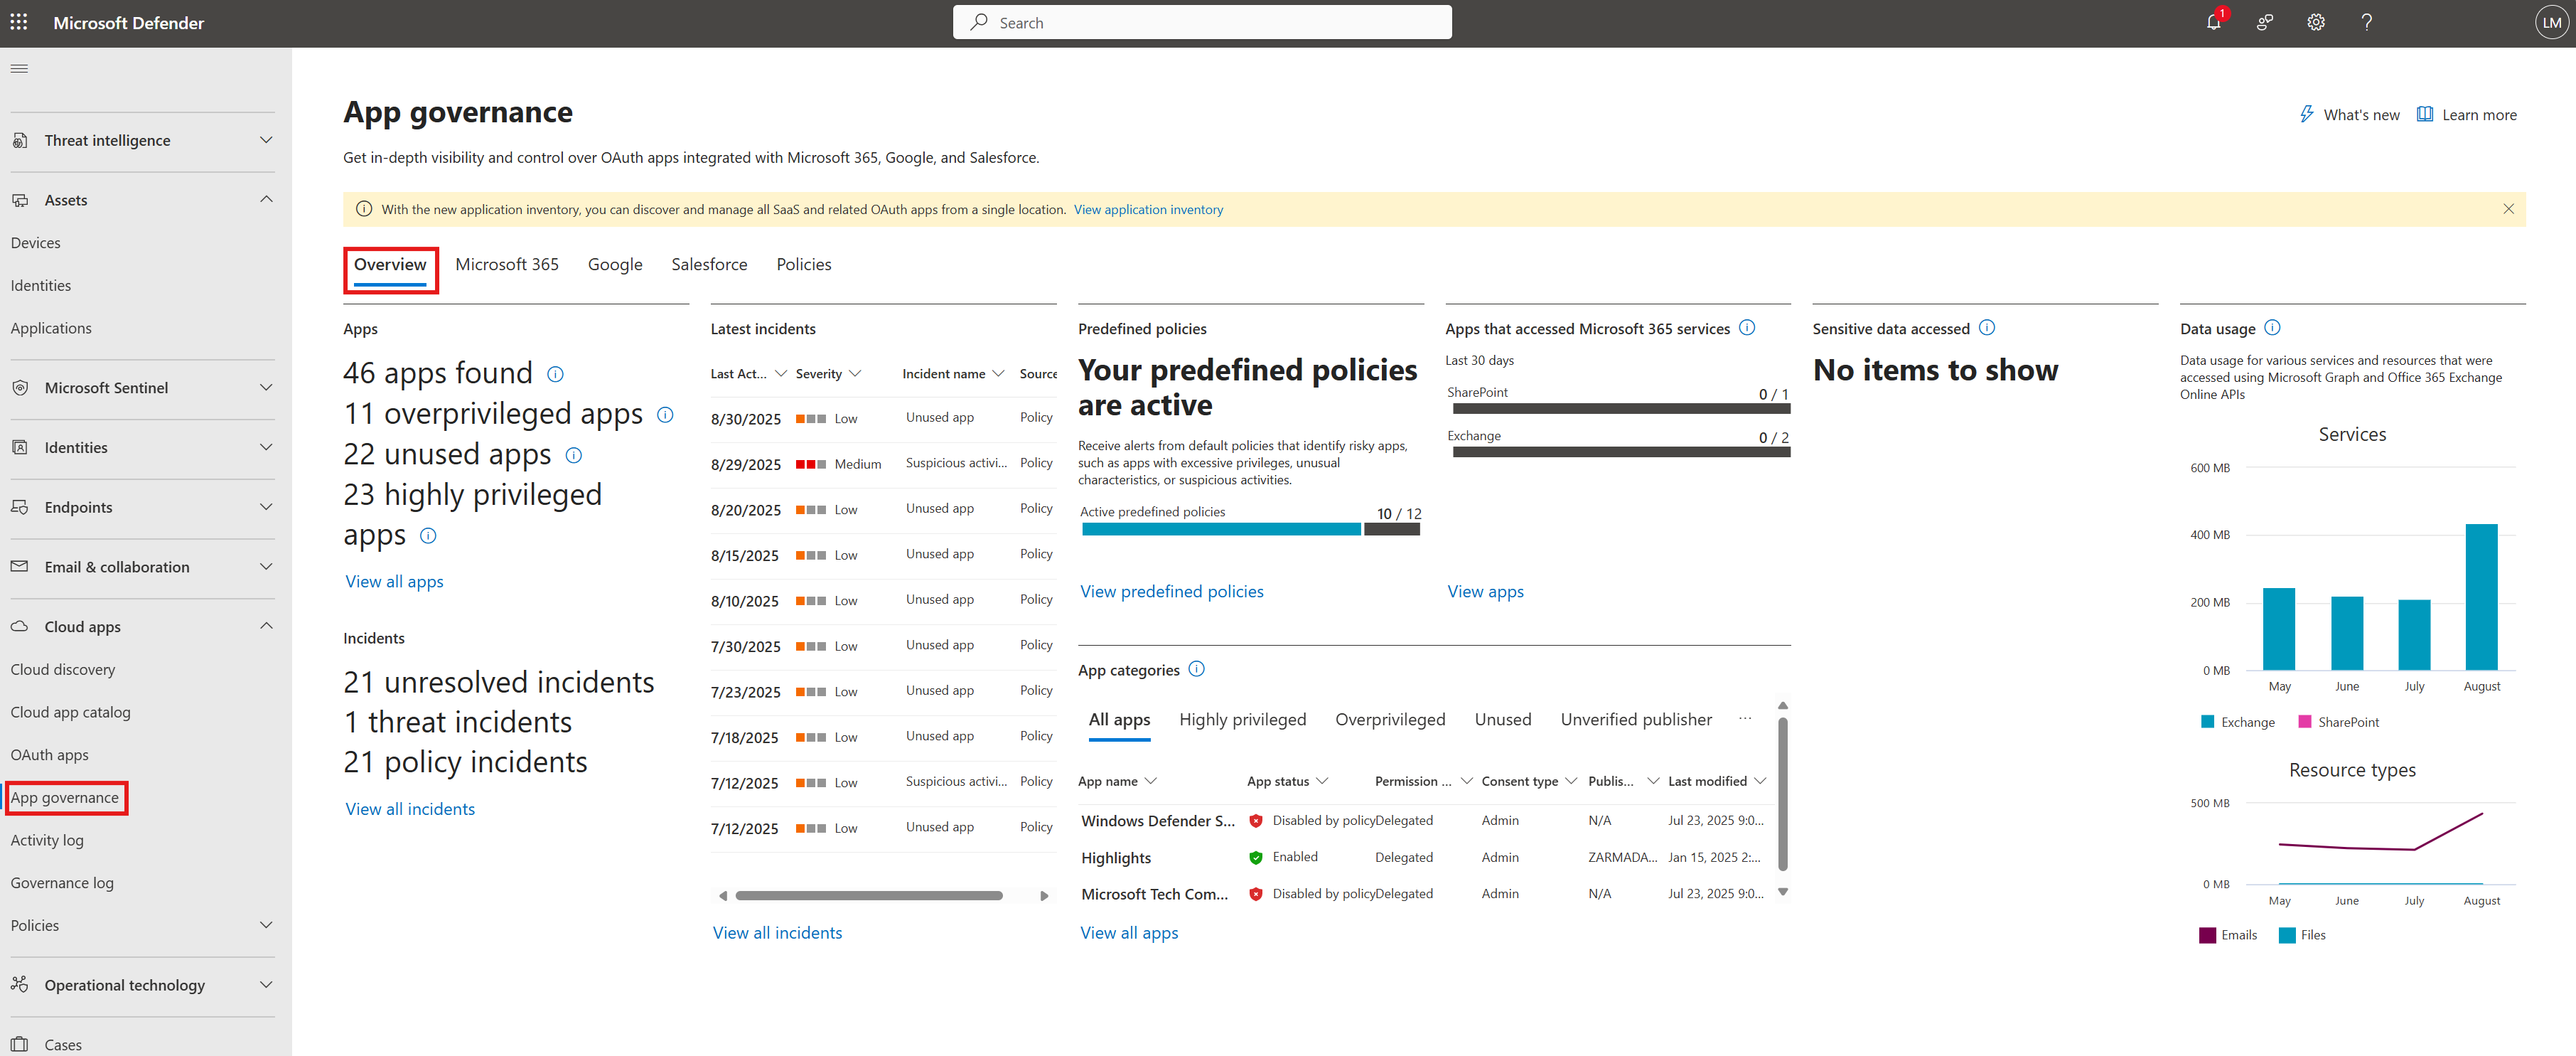Click info icon next to overprivileged apps
The width and height of the screenshot is (2576, 1056).
[x=665, y=414]
